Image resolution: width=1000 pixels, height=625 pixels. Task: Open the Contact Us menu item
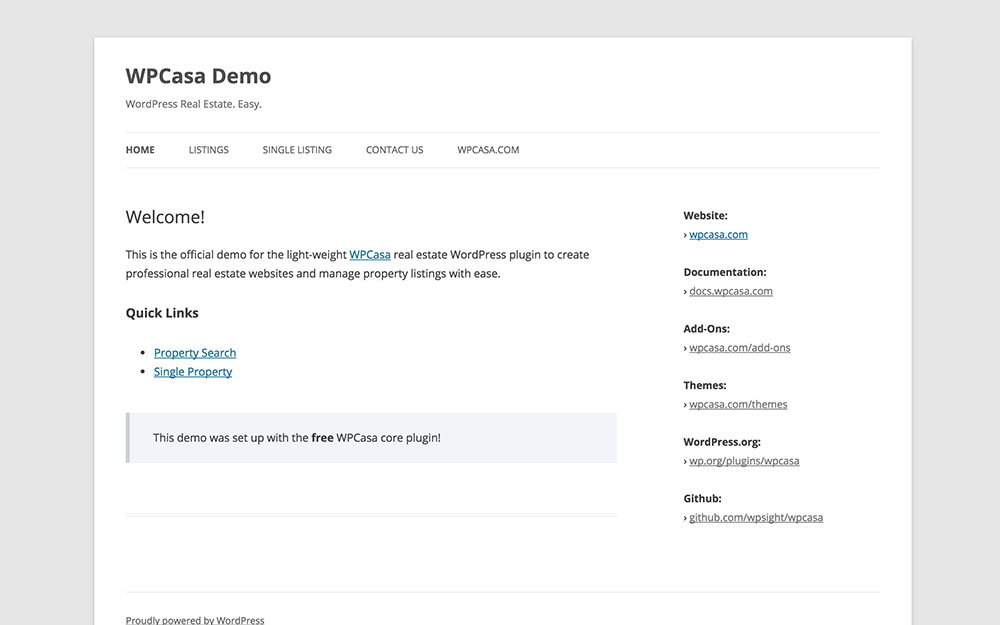click(395, 150)
